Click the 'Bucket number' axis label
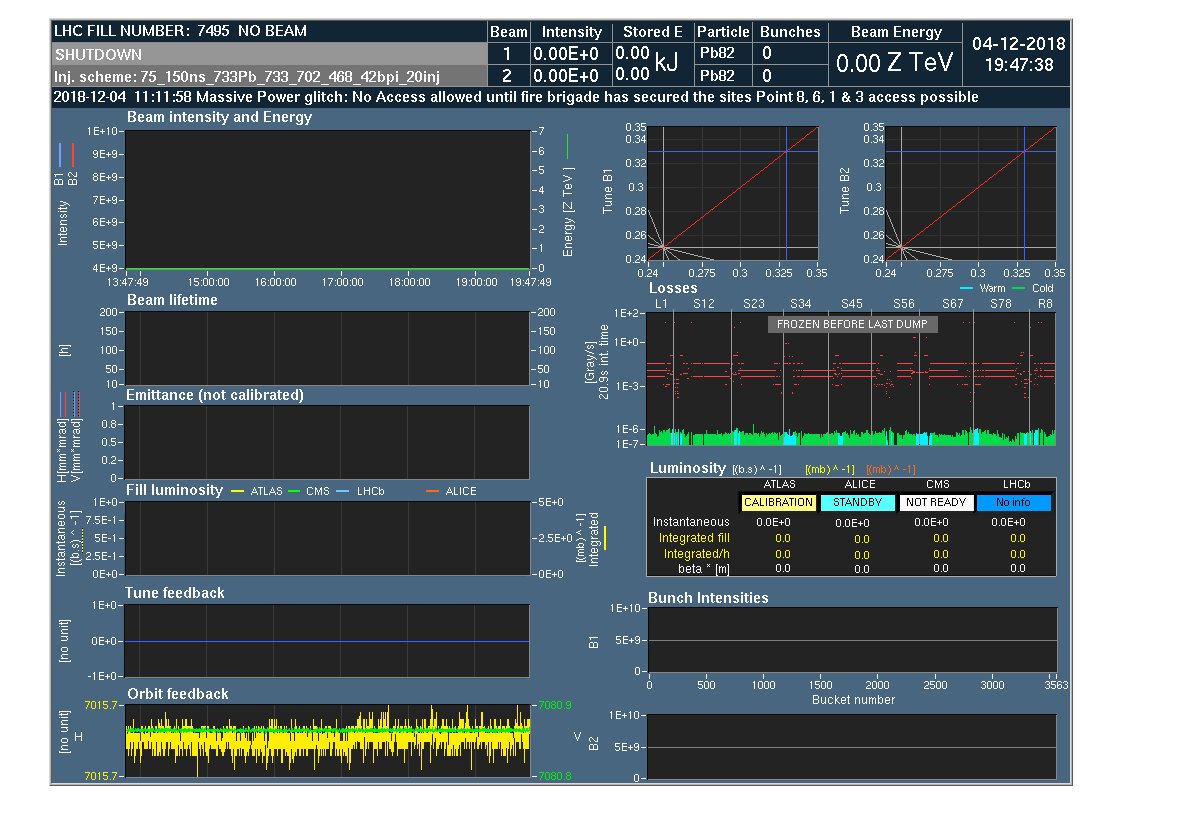 854,700
